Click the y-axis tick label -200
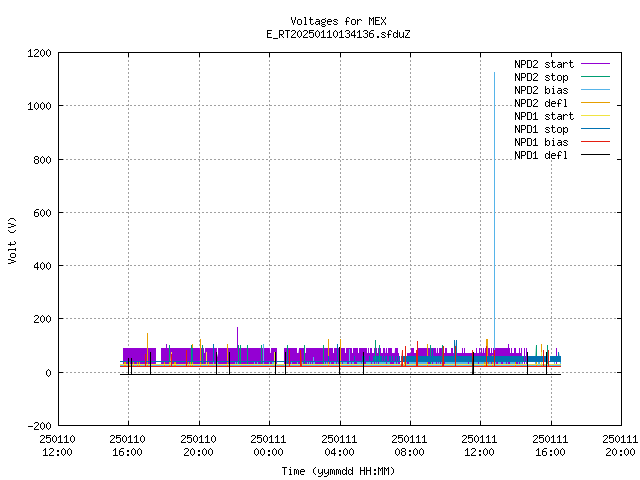 point(39,426)
